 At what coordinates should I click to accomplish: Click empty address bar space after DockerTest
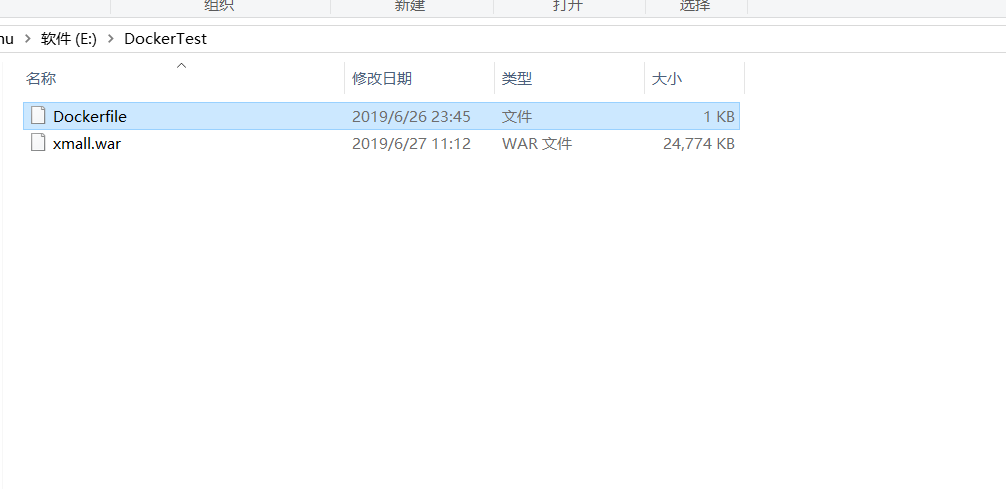(x=603, y=39)
